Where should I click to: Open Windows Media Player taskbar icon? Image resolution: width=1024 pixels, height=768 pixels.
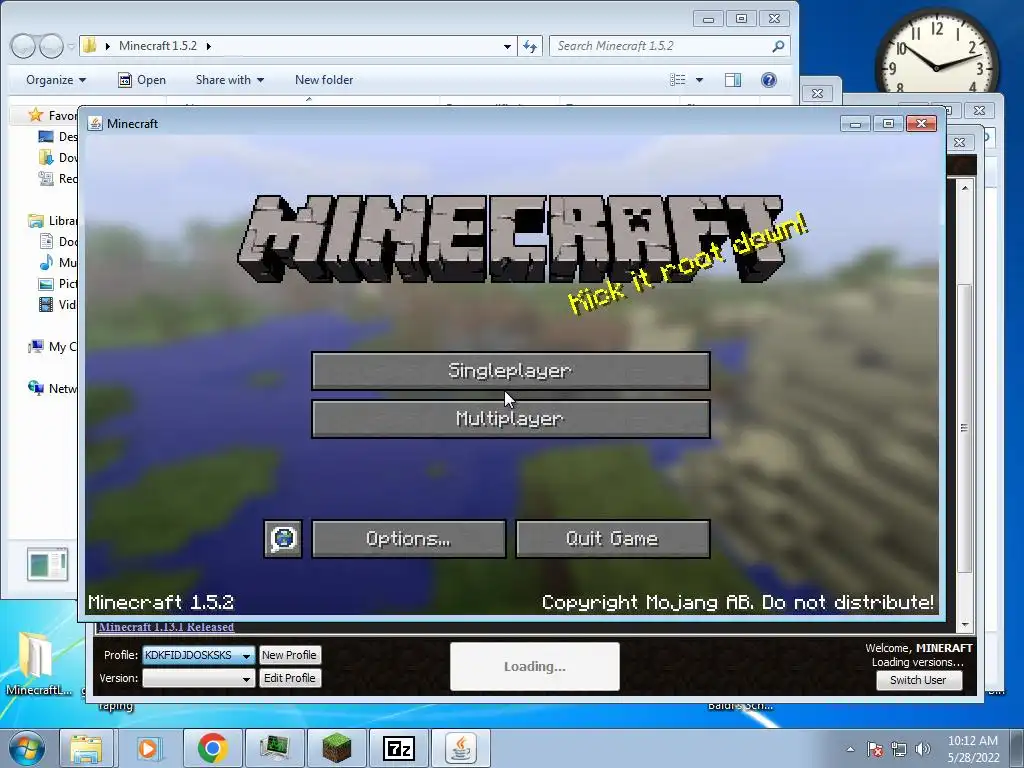(x=148, y=748)
